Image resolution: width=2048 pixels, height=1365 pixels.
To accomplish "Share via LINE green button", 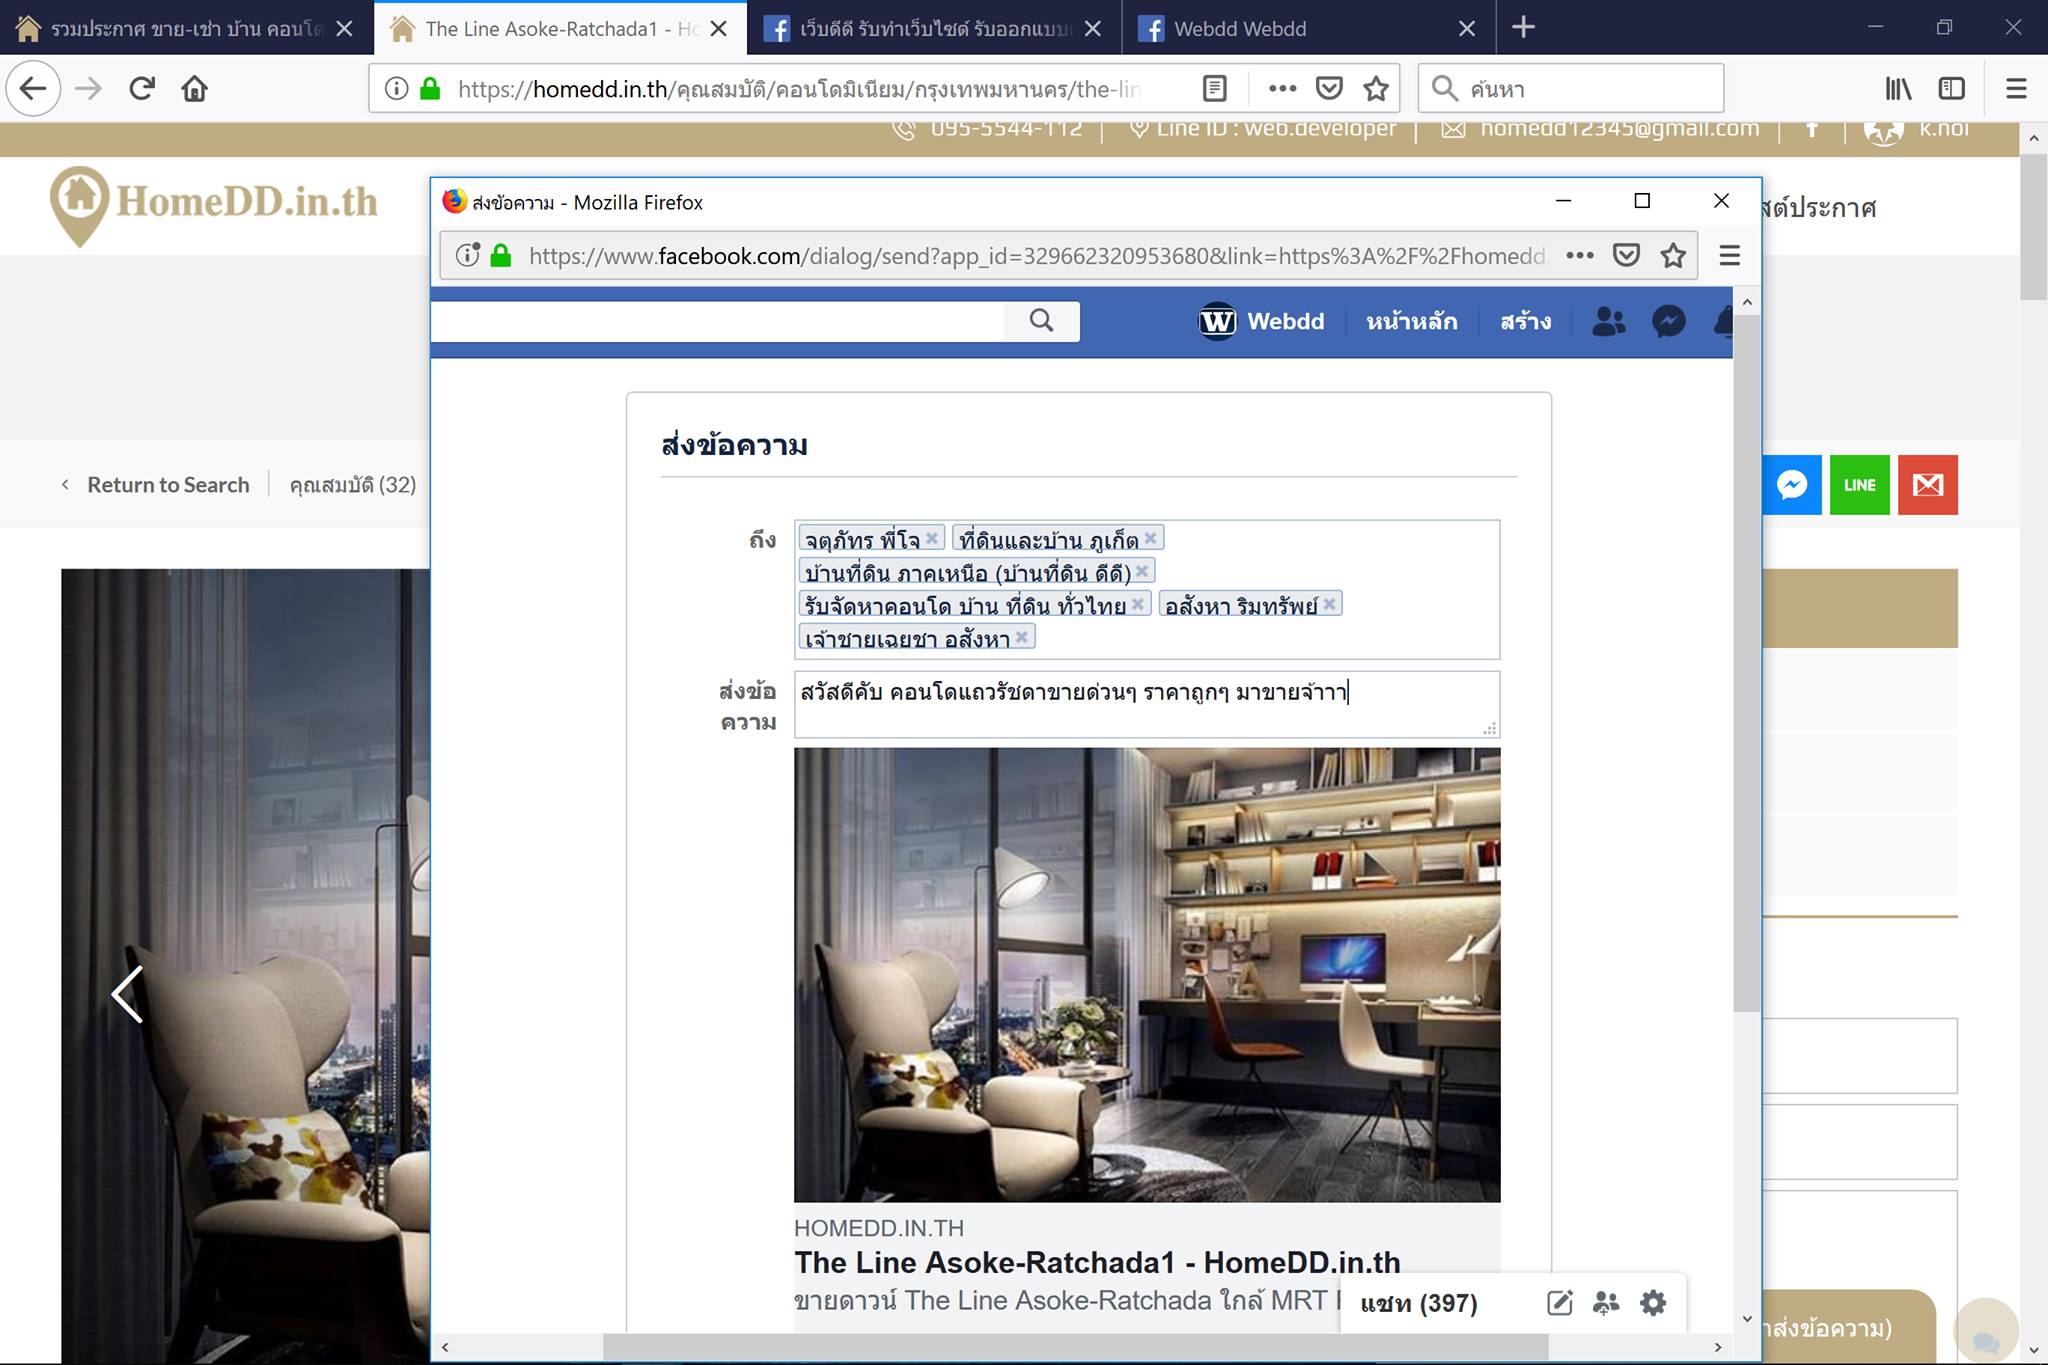I will click(x=1859, y=485).
